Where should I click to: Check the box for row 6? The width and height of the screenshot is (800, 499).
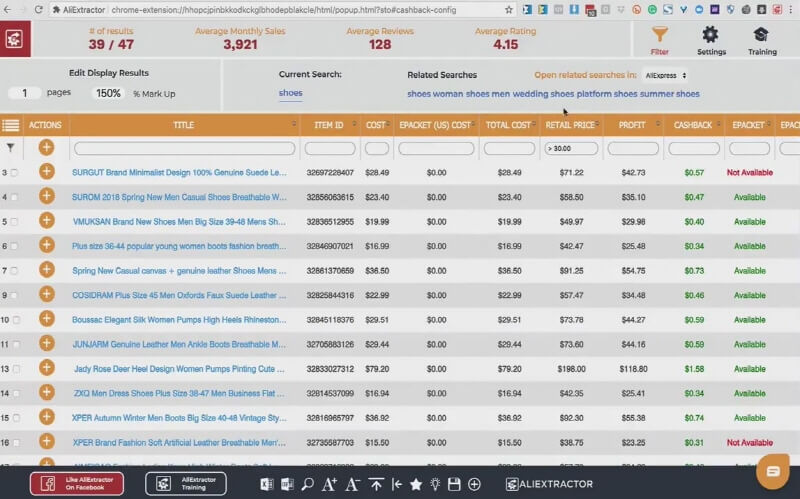(14, 246)
